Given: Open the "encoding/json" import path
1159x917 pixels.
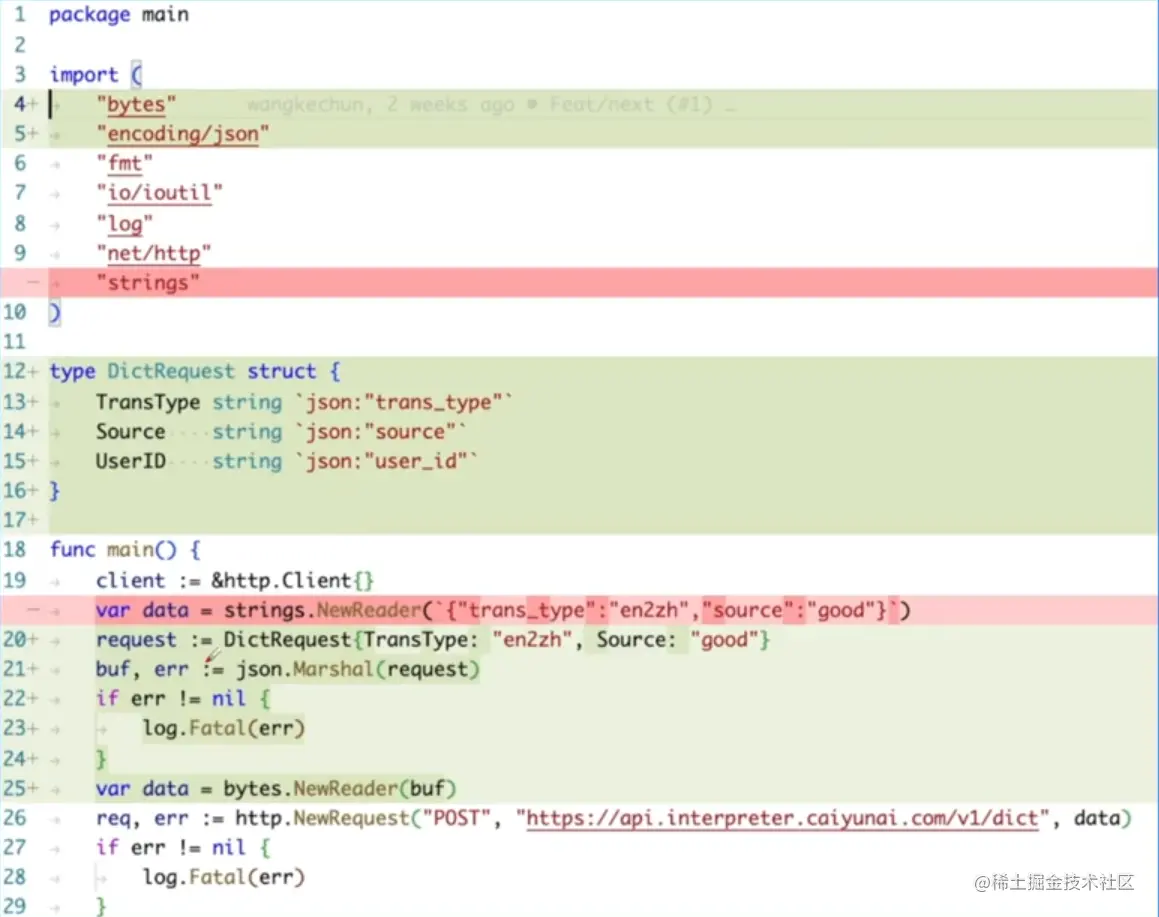Looking at the screenshot, I should (183, 134).
